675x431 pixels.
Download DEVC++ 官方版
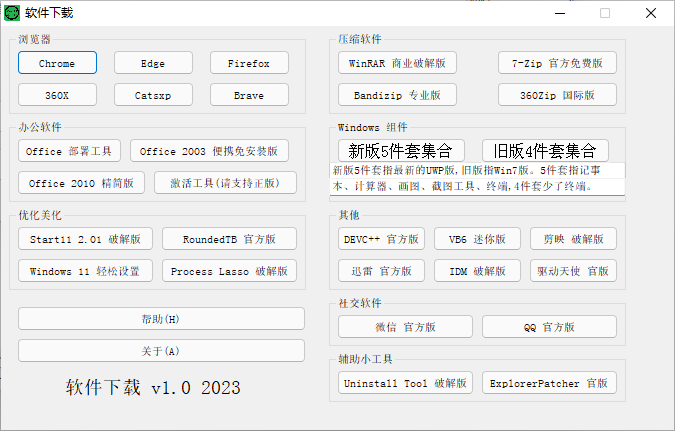pos(381,239)
